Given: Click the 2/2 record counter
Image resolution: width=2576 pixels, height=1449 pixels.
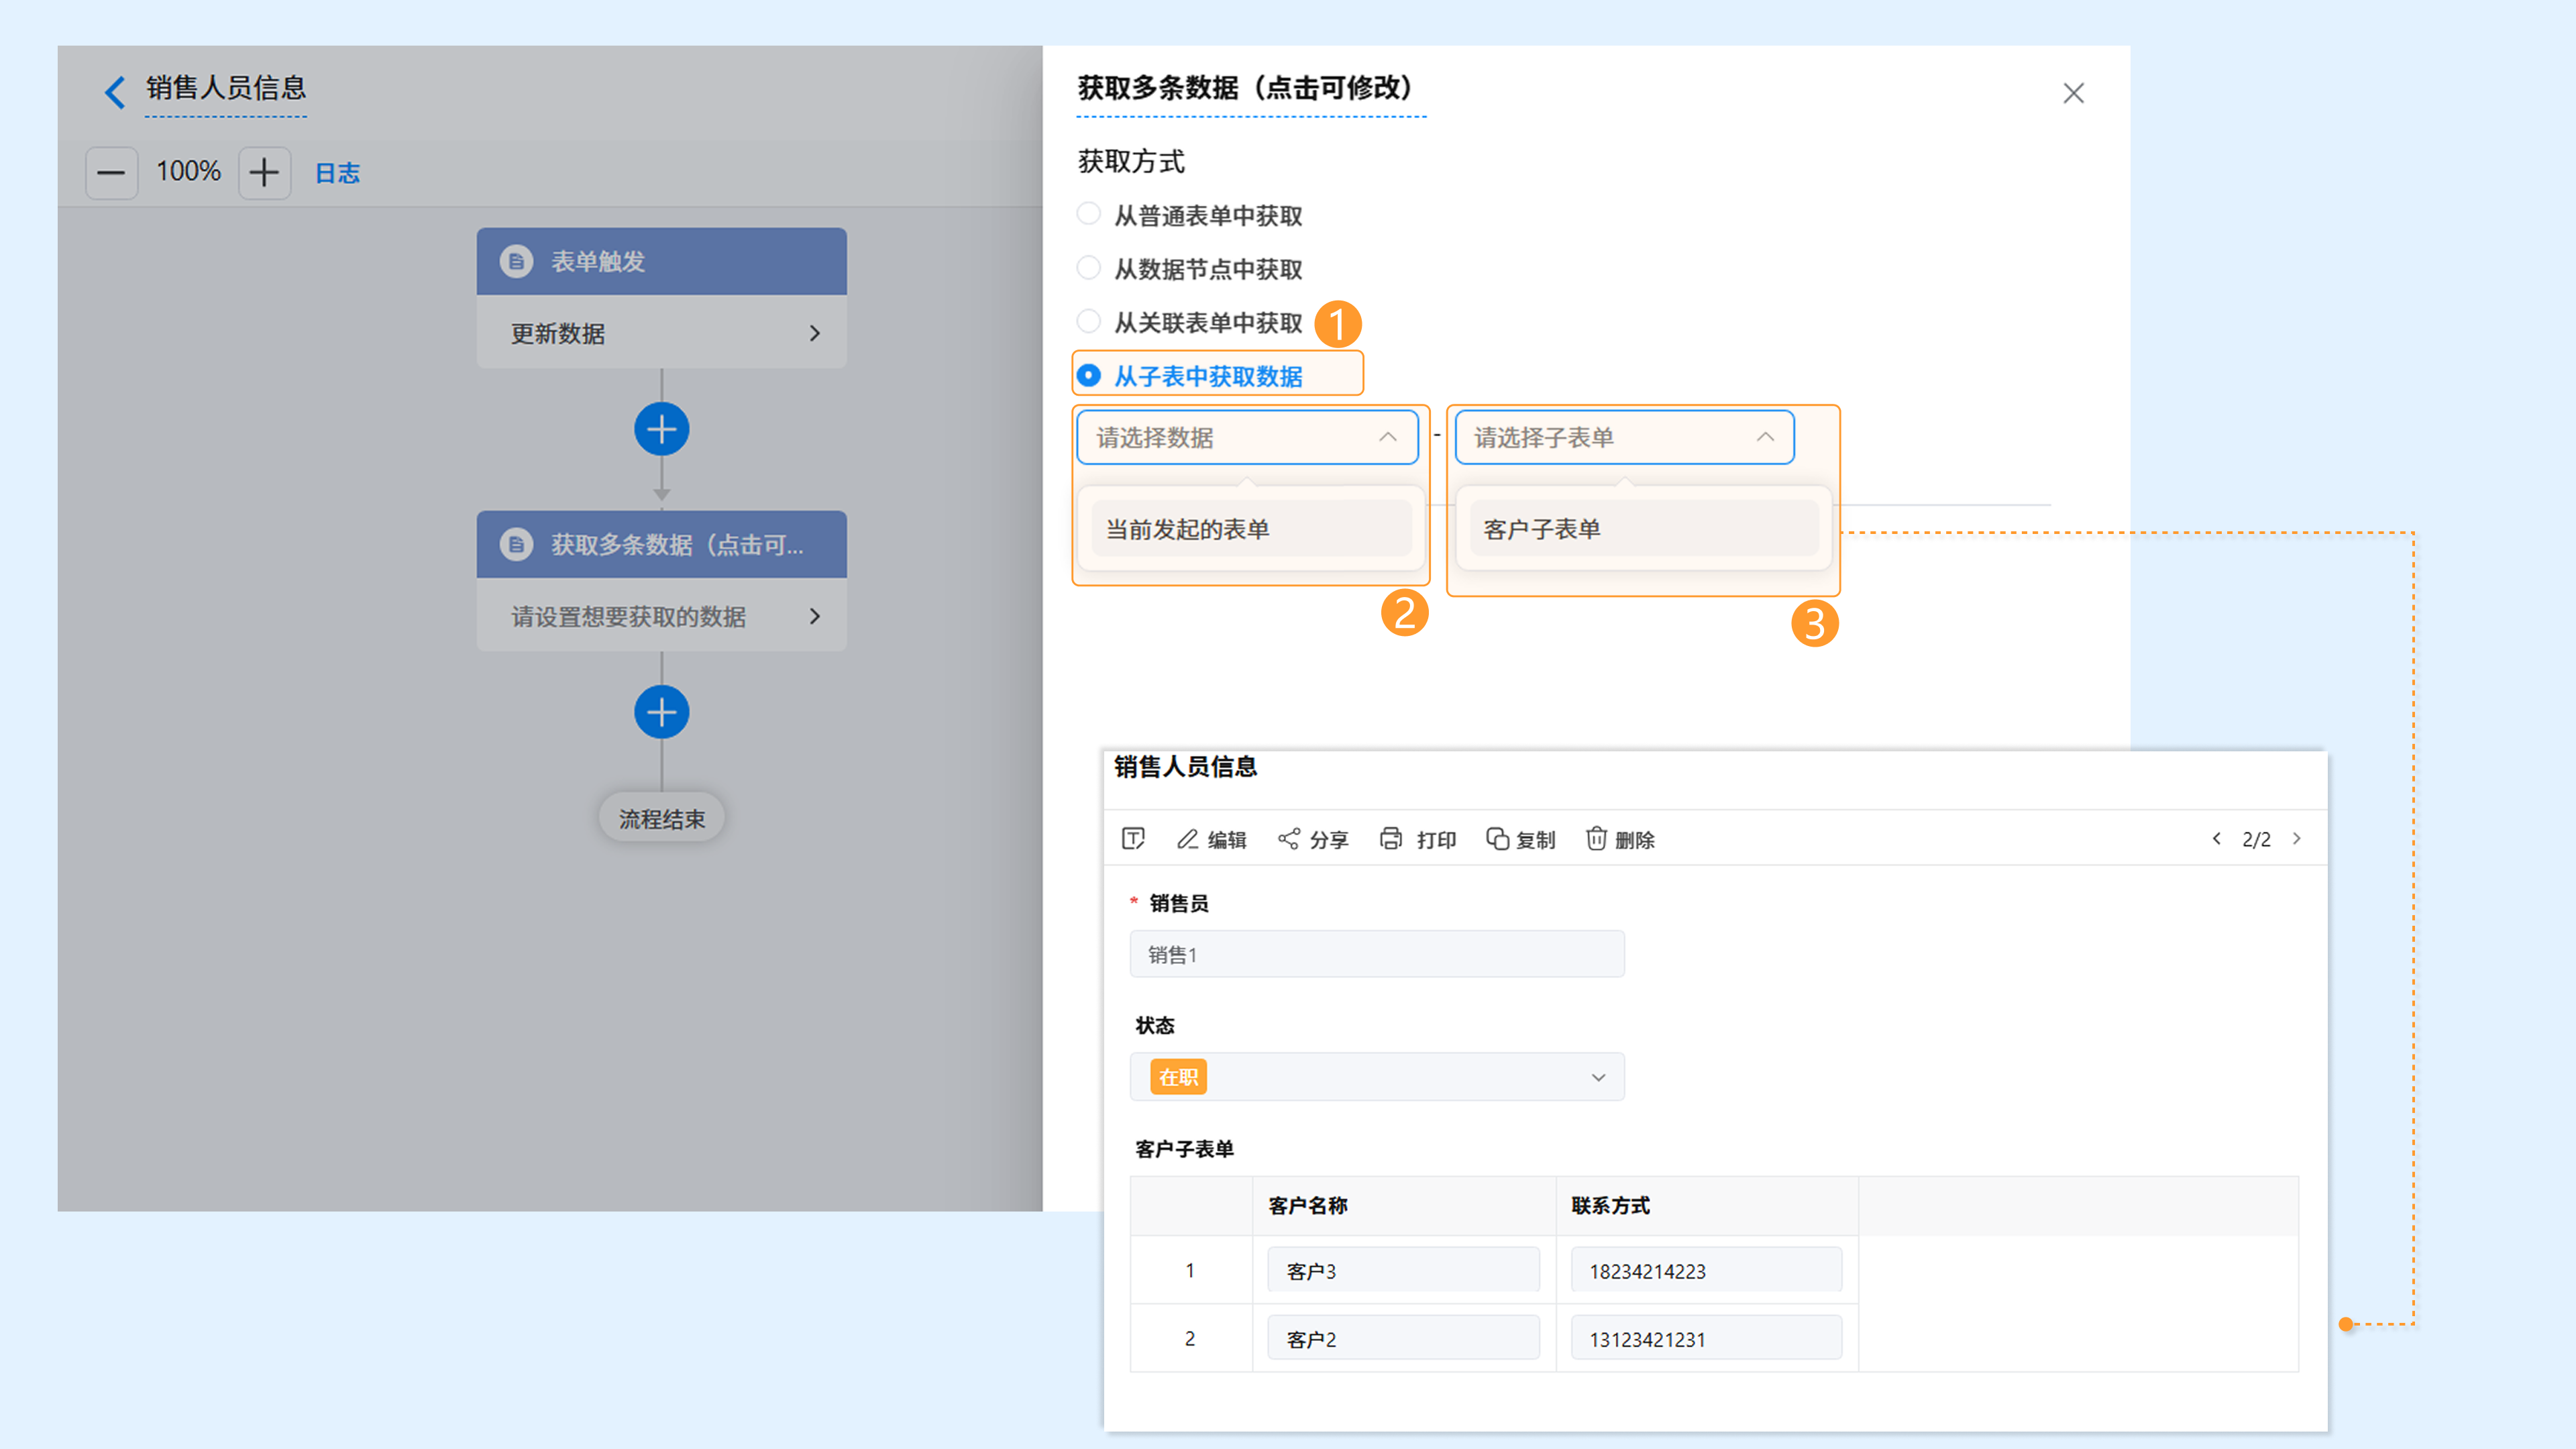Looking at the screenshot, I should [x=2256, y=839].
